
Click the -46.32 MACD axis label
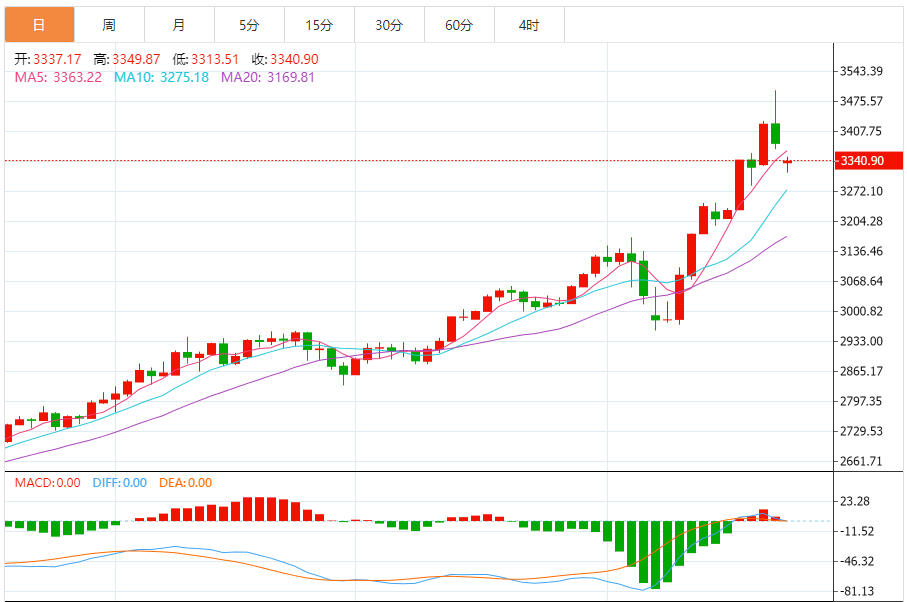coord(857,562)
